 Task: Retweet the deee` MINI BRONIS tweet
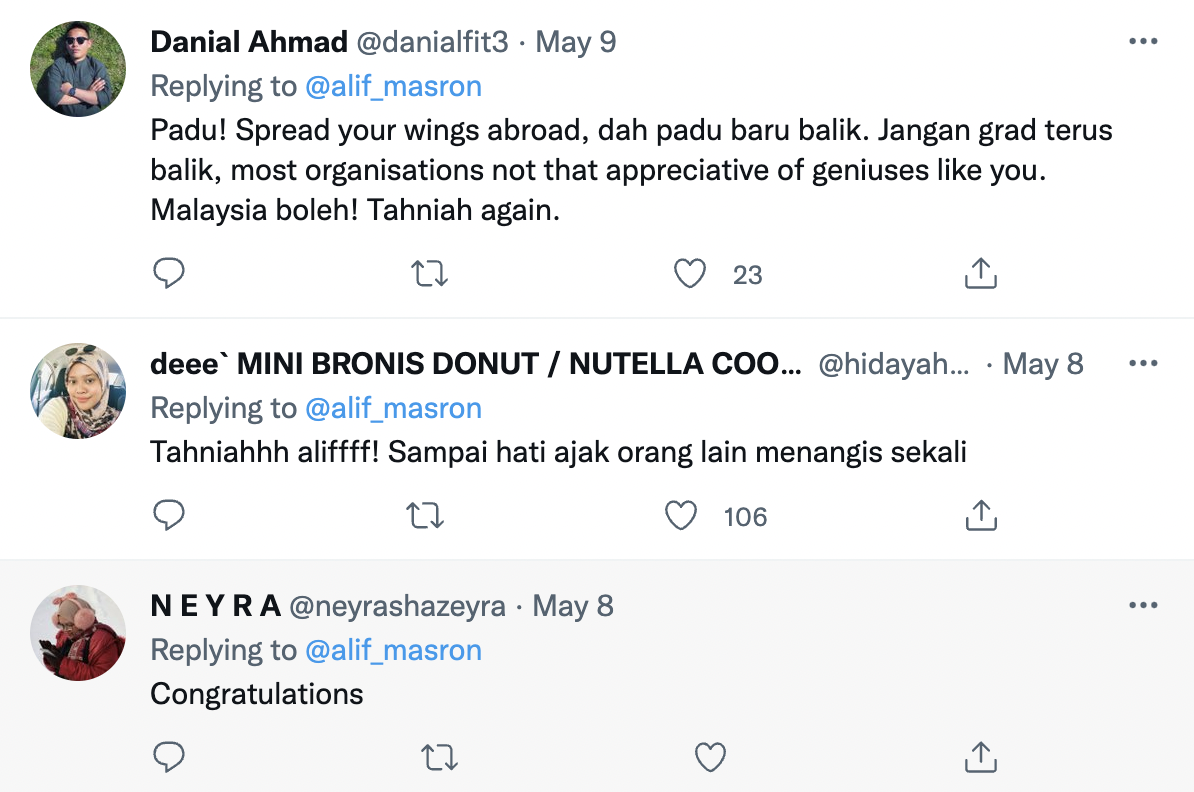(x=427, y=515)
